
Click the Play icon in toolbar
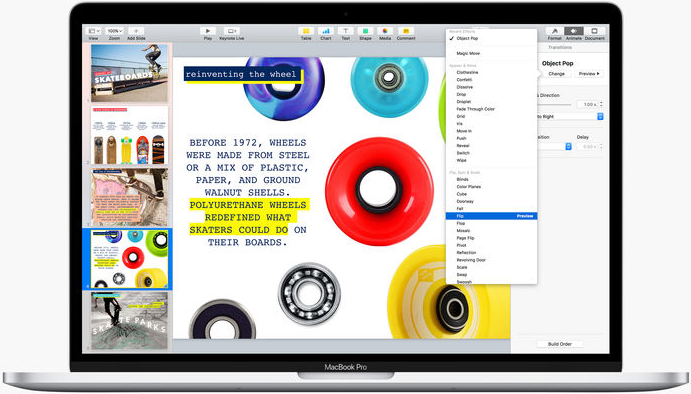pyautogui.click(x=208, y=31)
